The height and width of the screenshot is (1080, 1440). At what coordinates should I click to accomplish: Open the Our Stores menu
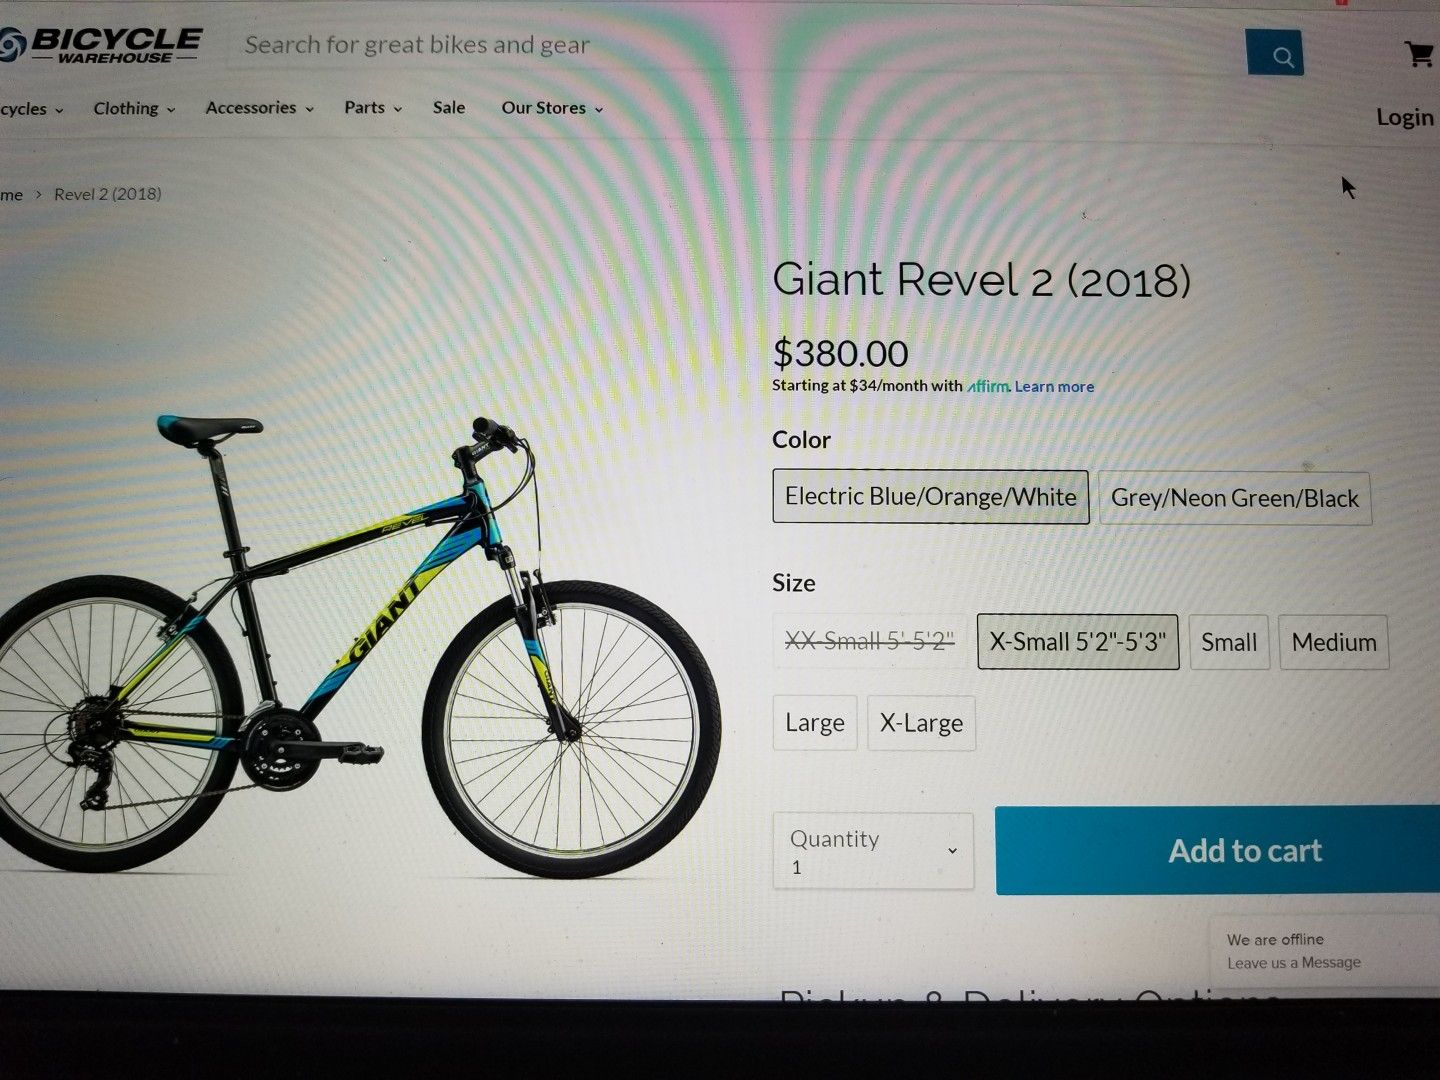point(552,107)
